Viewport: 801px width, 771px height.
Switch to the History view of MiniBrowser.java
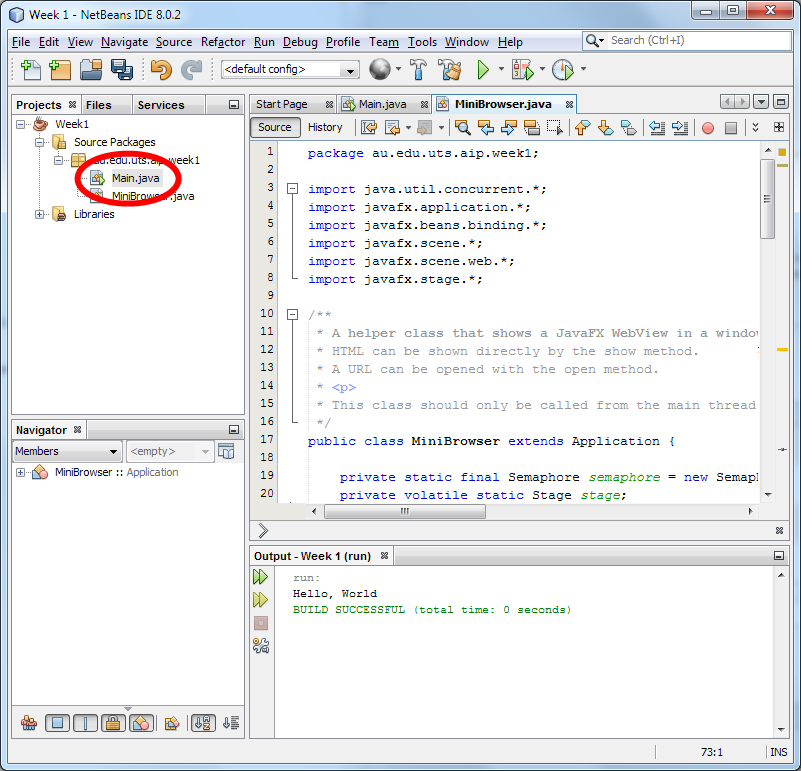coord(328,127)
